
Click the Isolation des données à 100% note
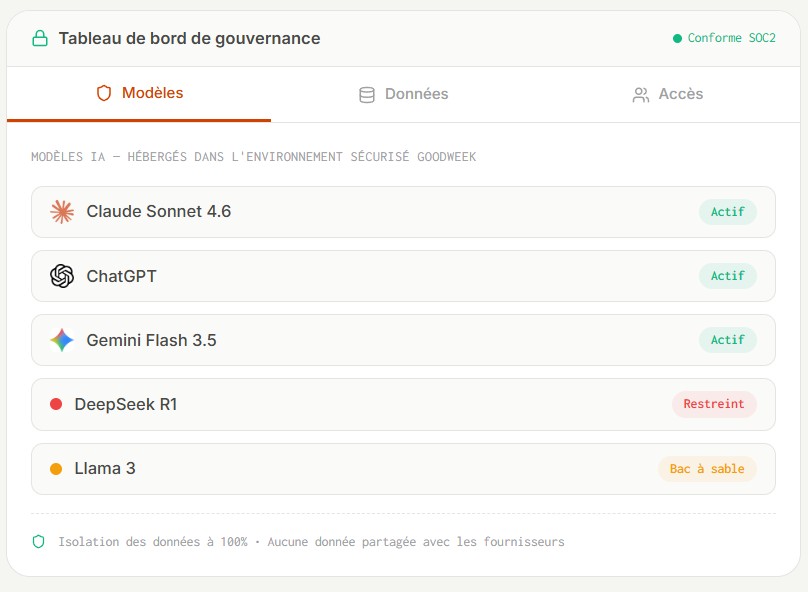click(311, 542)
